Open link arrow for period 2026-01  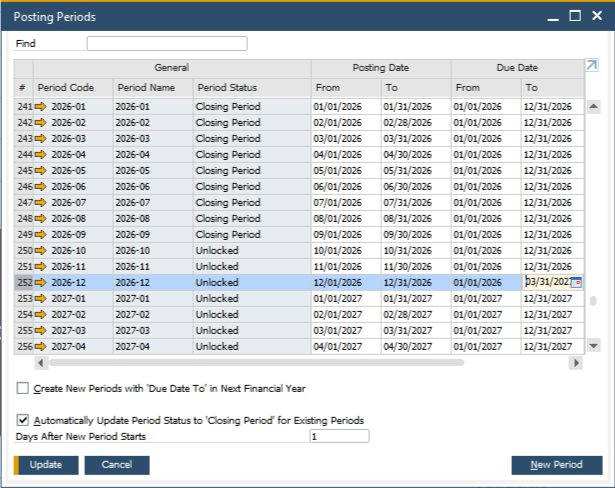point(40,107)
